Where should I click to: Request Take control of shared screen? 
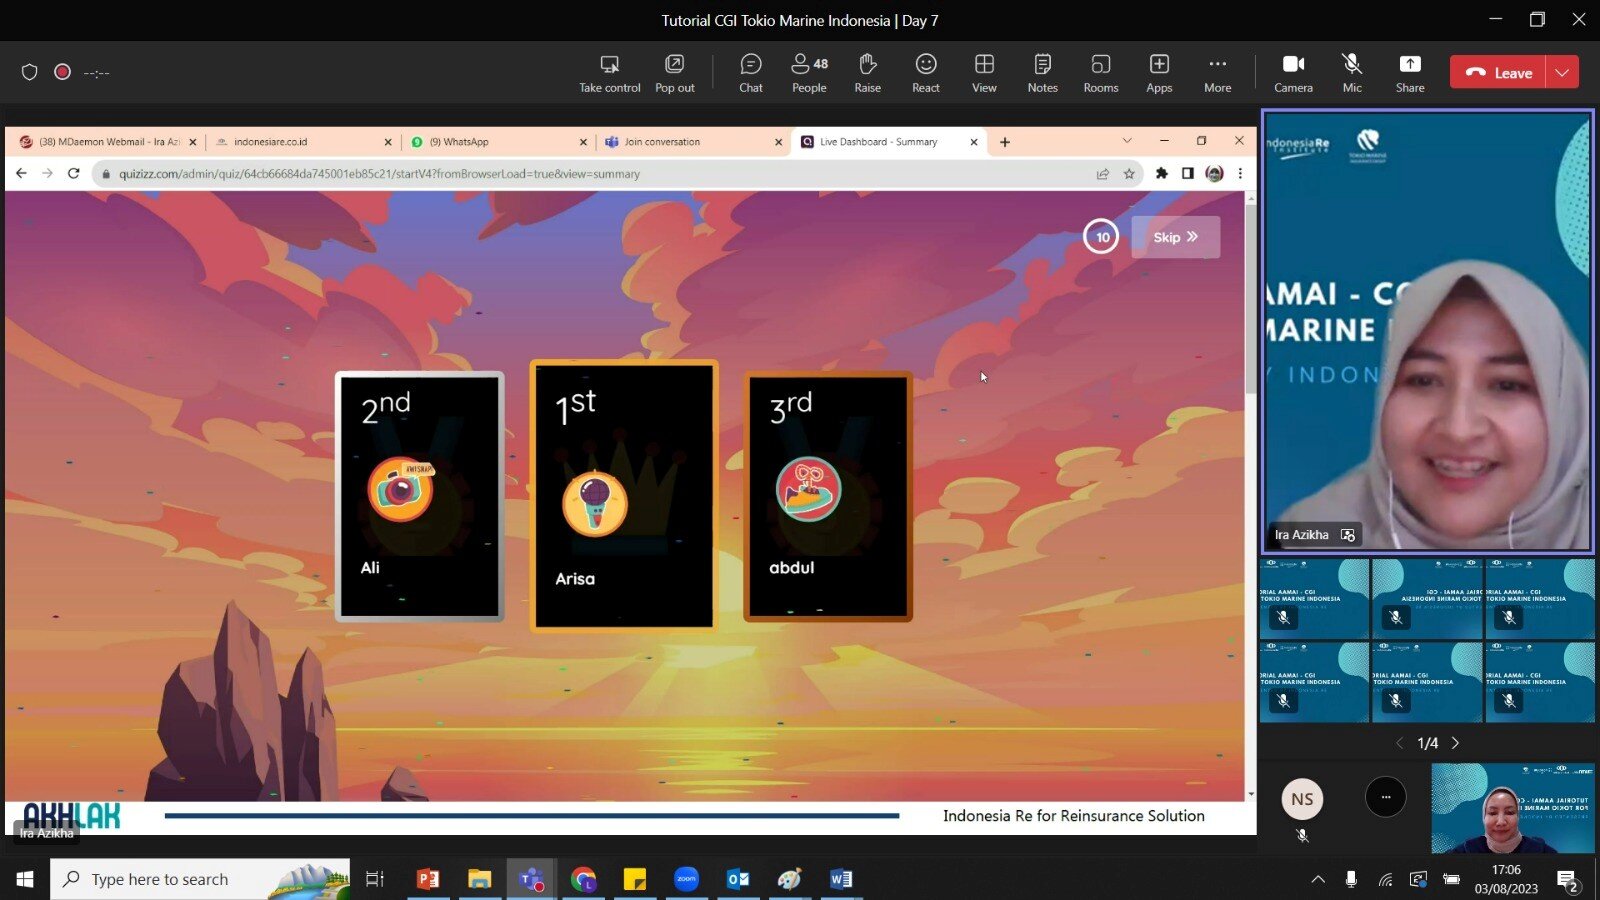coord(609,73)
